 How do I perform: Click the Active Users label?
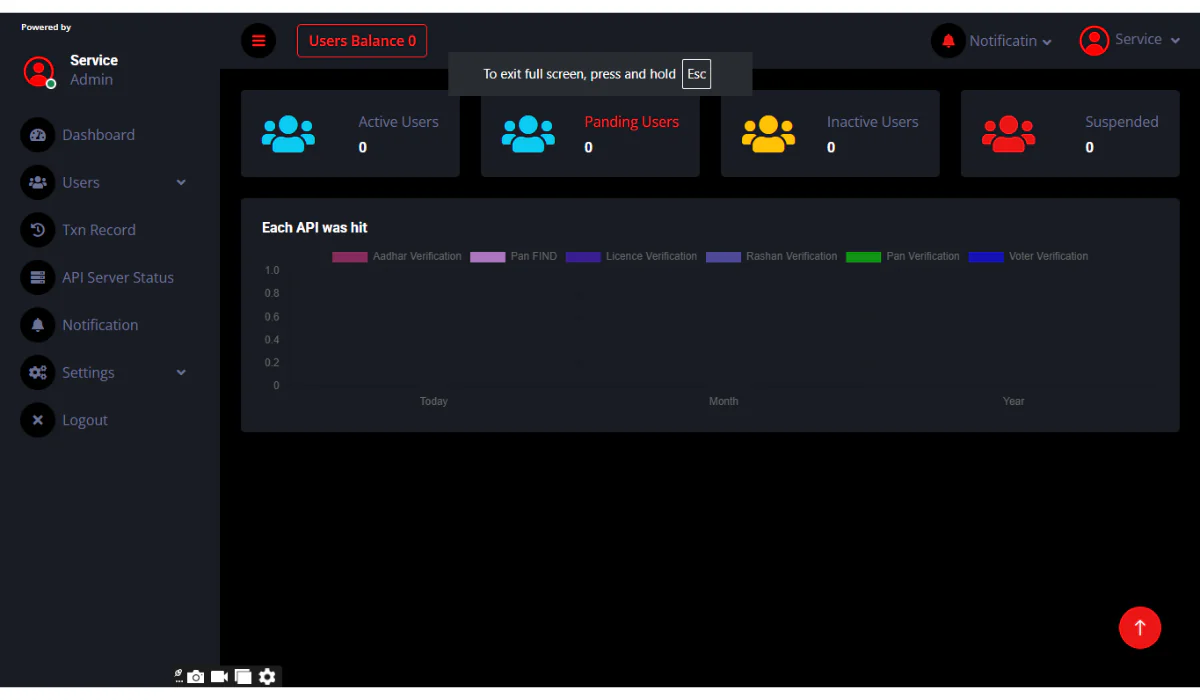[399, 122]
